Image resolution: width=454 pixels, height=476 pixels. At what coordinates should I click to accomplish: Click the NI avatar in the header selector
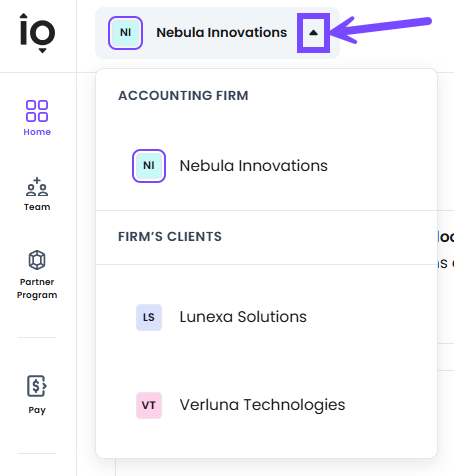(x=125, y=33)
